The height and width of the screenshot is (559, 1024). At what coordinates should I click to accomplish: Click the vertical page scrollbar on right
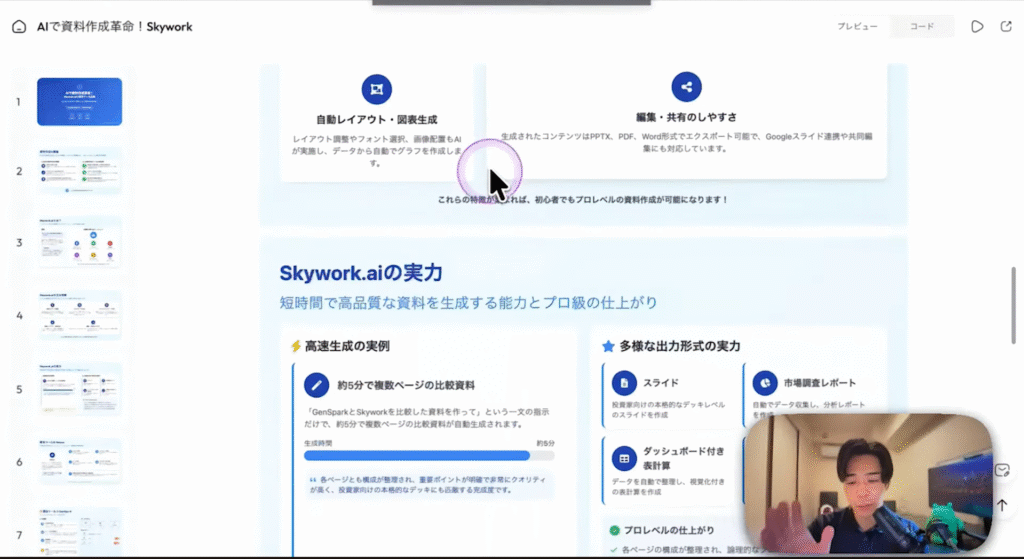tap(1014, 305)
